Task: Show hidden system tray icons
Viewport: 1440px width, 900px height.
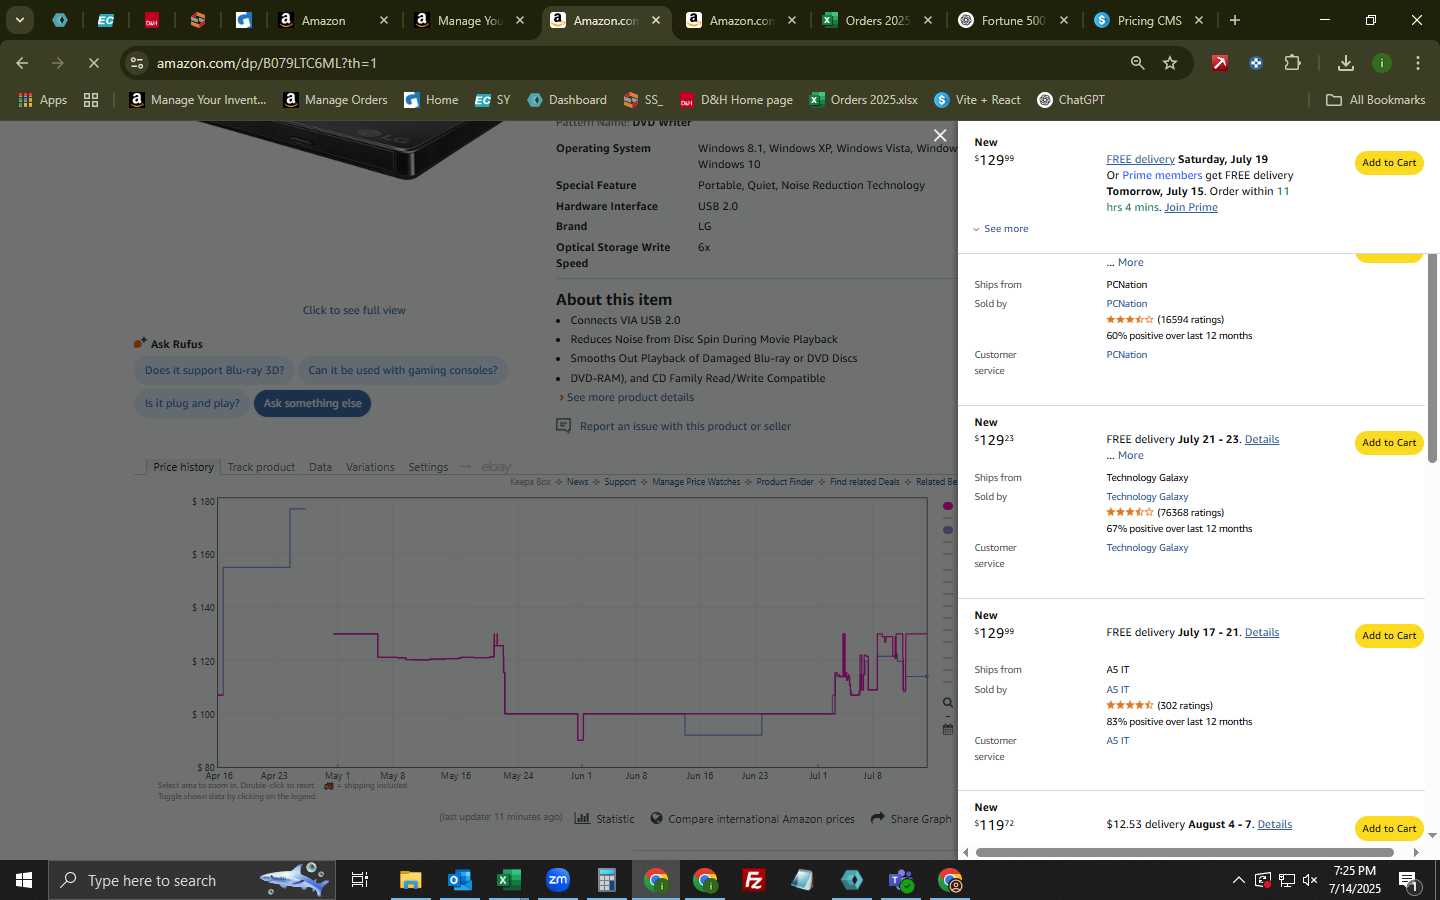Action: (x=1238, y=880)
